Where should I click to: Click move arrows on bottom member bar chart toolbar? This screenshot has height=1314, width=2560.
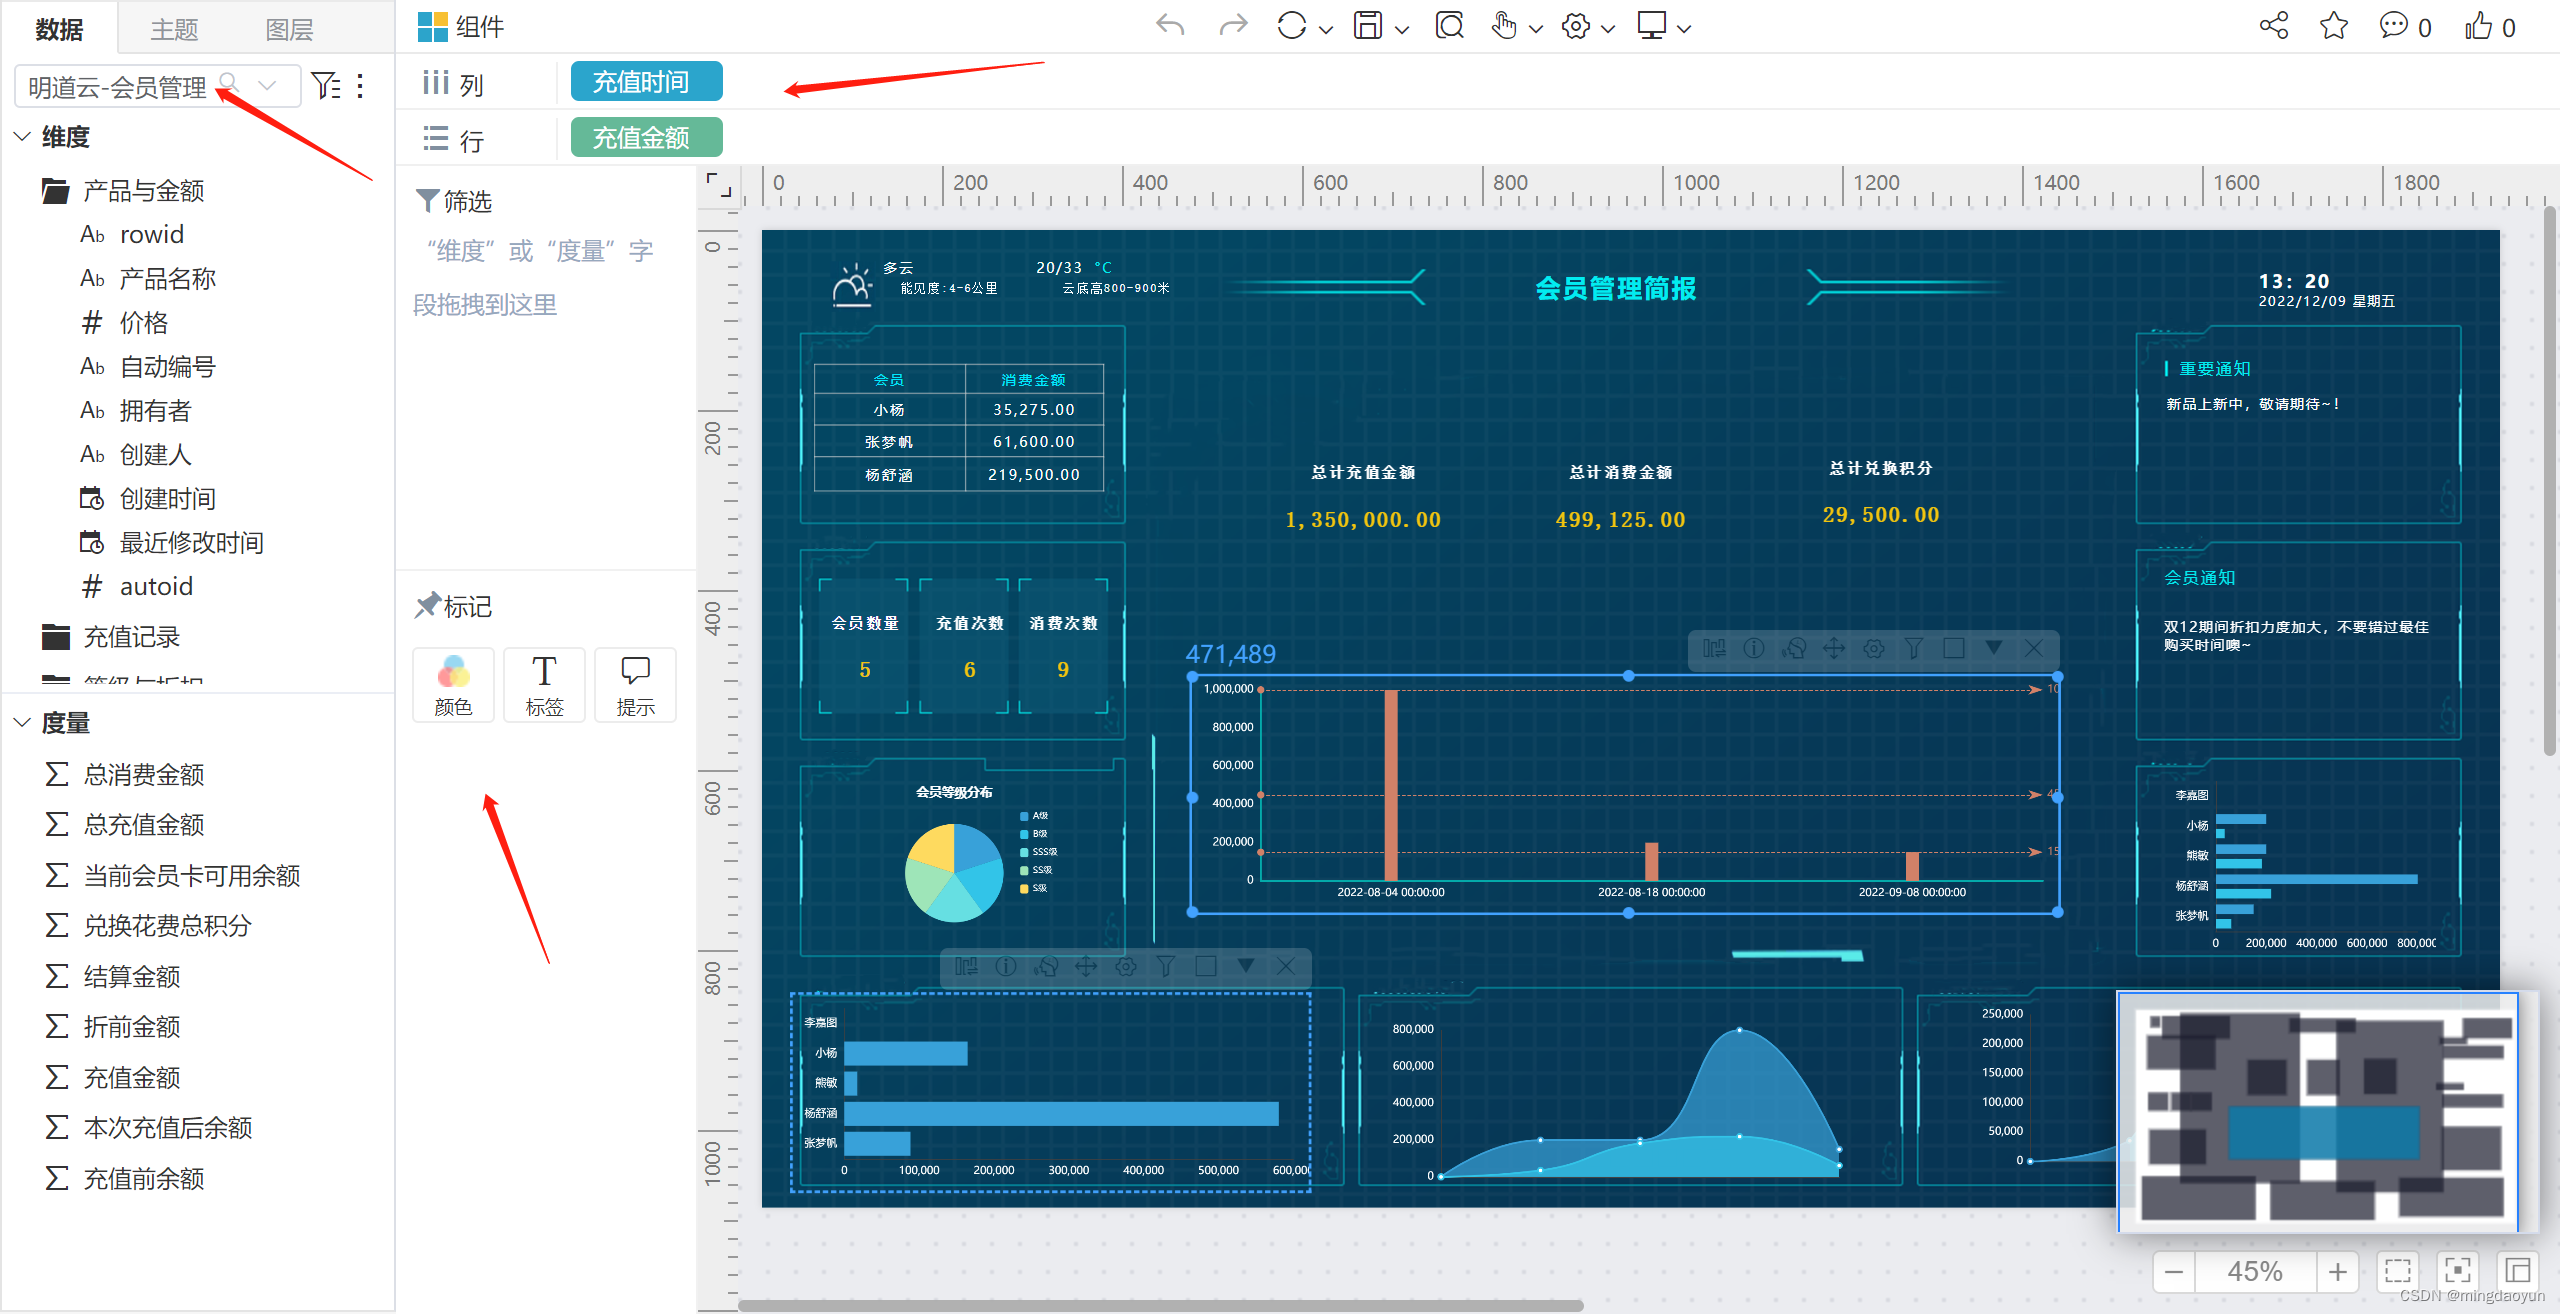click(1086, 966)
